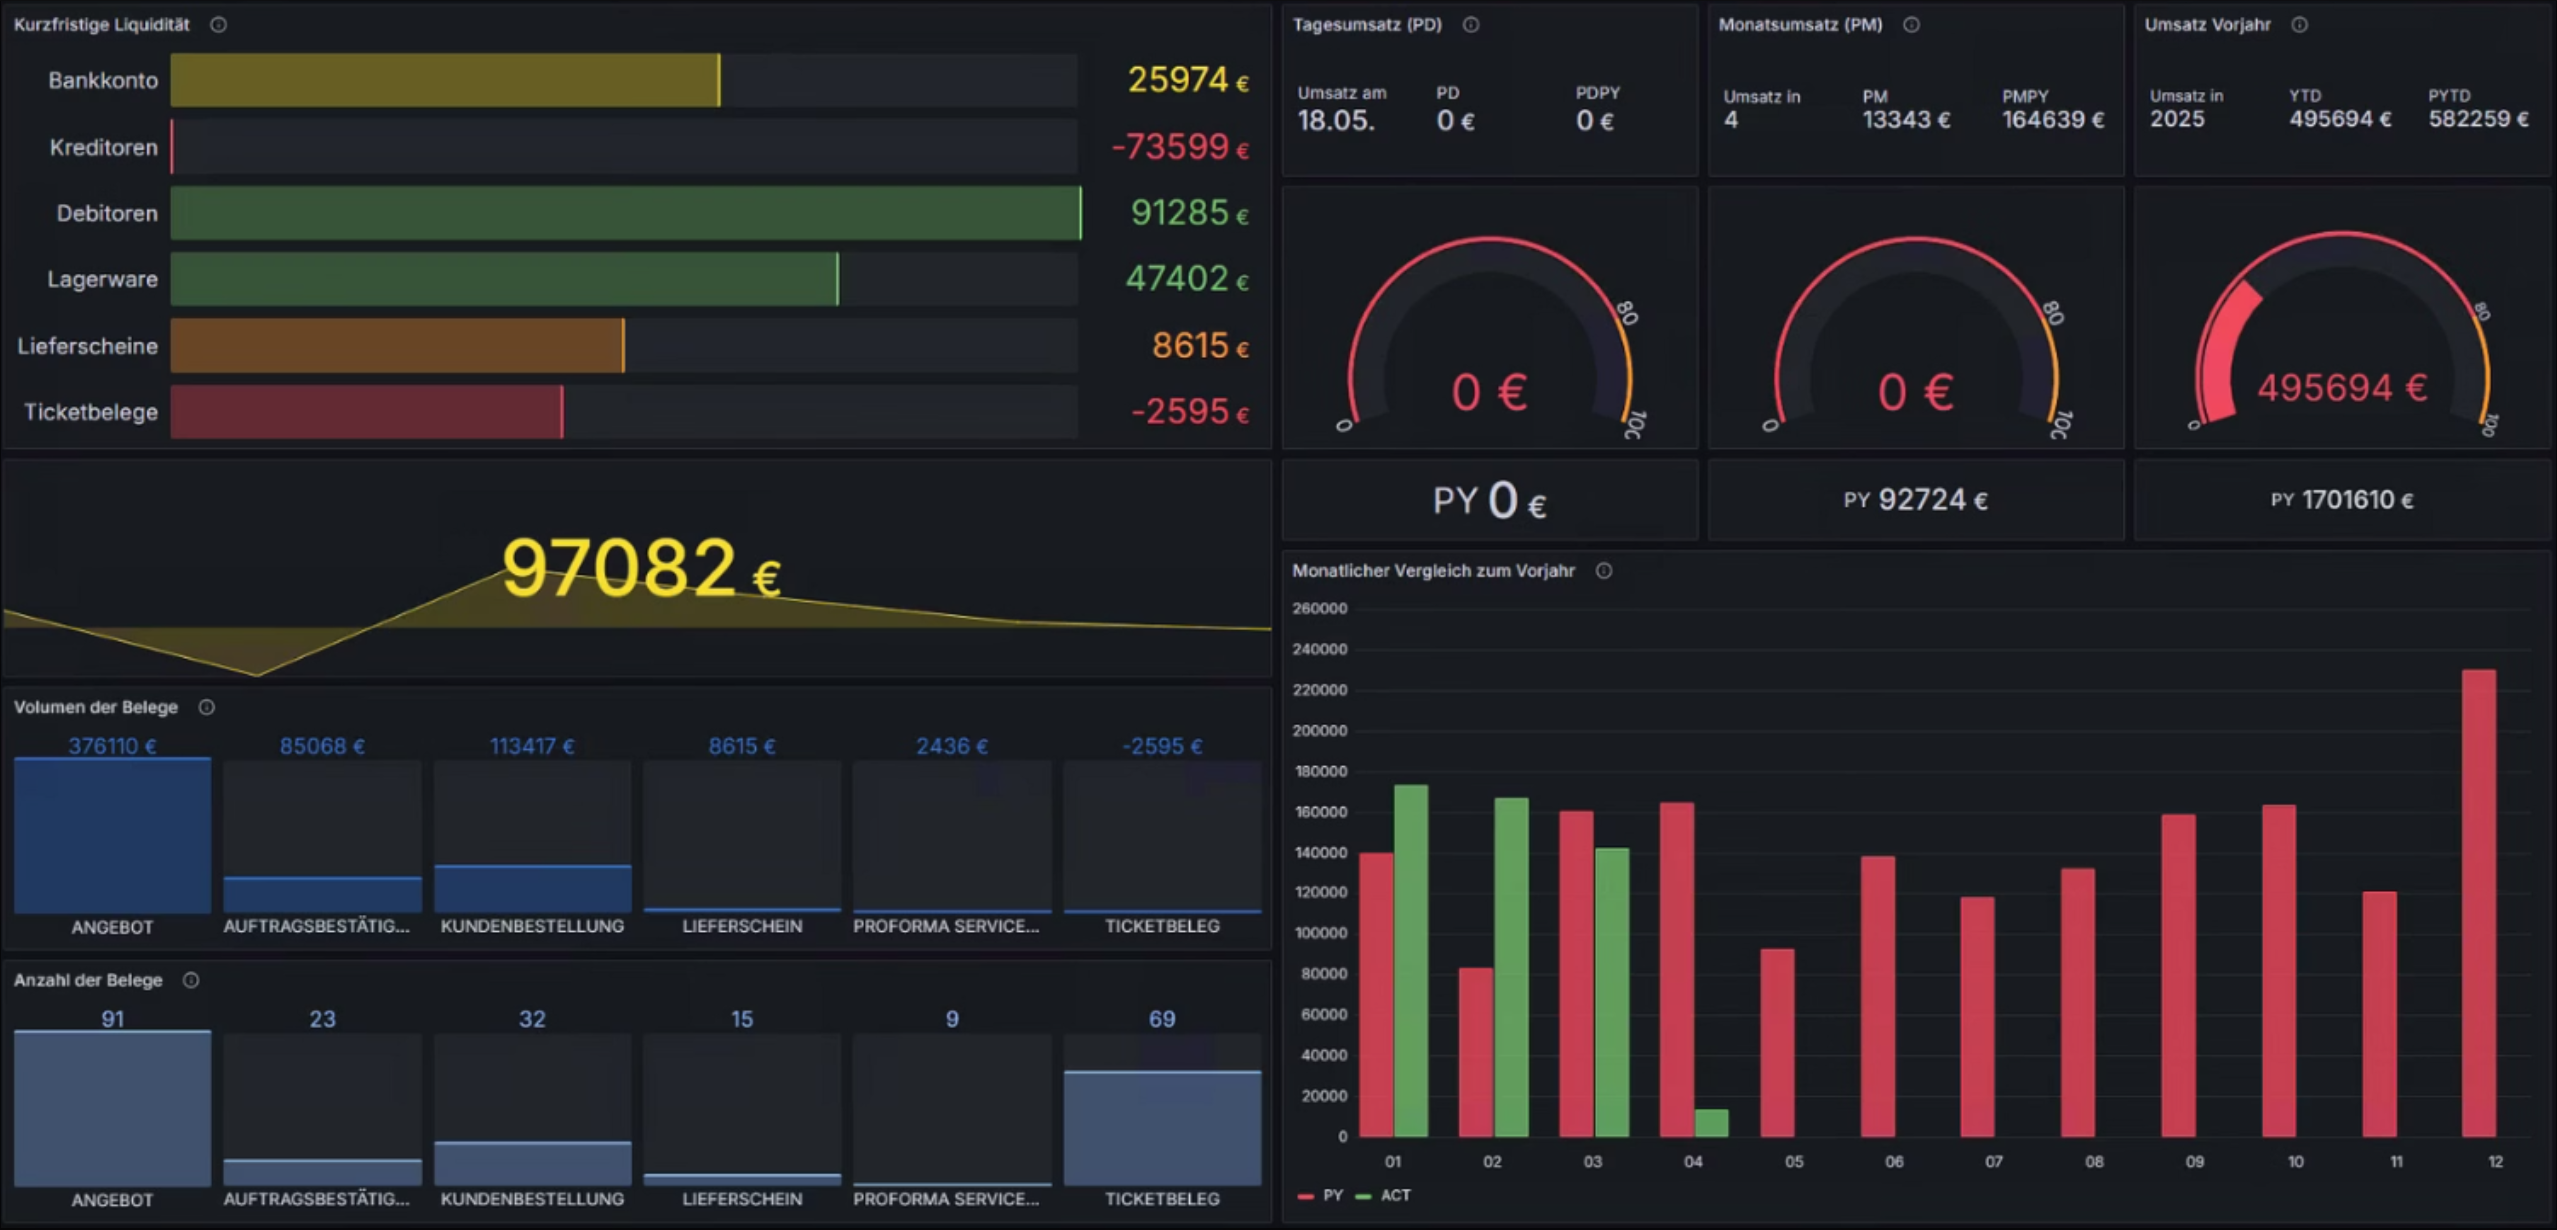
Task: Select KUNDENBESTELLUNG count bar showing 32
Action: click(533, 1110)
